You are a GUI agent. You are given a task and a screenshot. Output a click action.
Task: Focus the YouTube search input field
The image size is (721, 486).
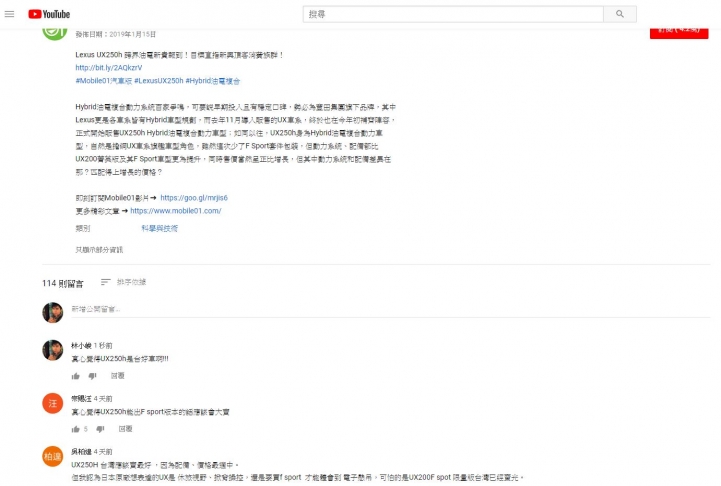coord(453,14)
